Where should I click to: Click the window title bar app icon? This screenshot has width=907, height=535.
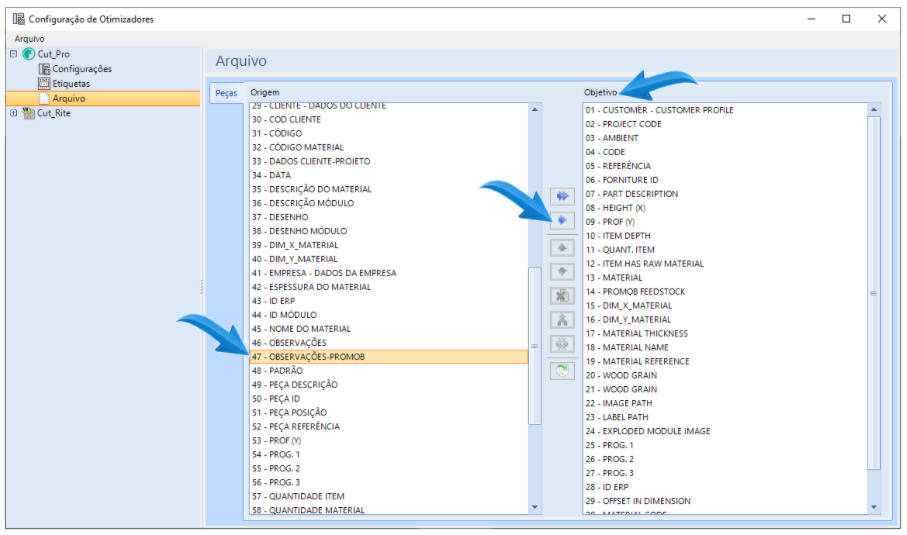pyautogui.click(x=19, y=19)
